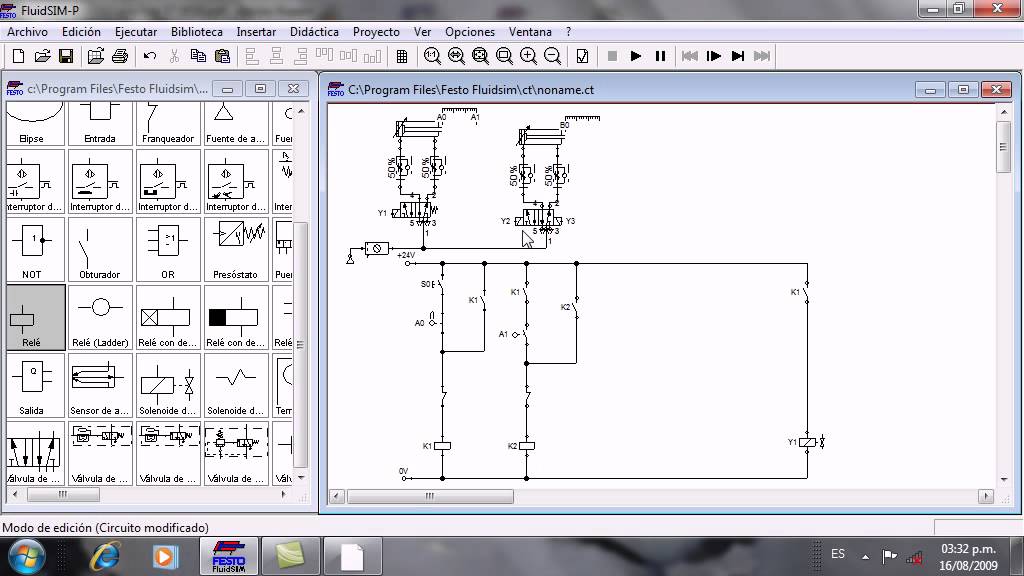Image resolution: width=1024 pixels, height=576 pixels.
Task: Open print preview icon
Action: [x=96, y=56]
